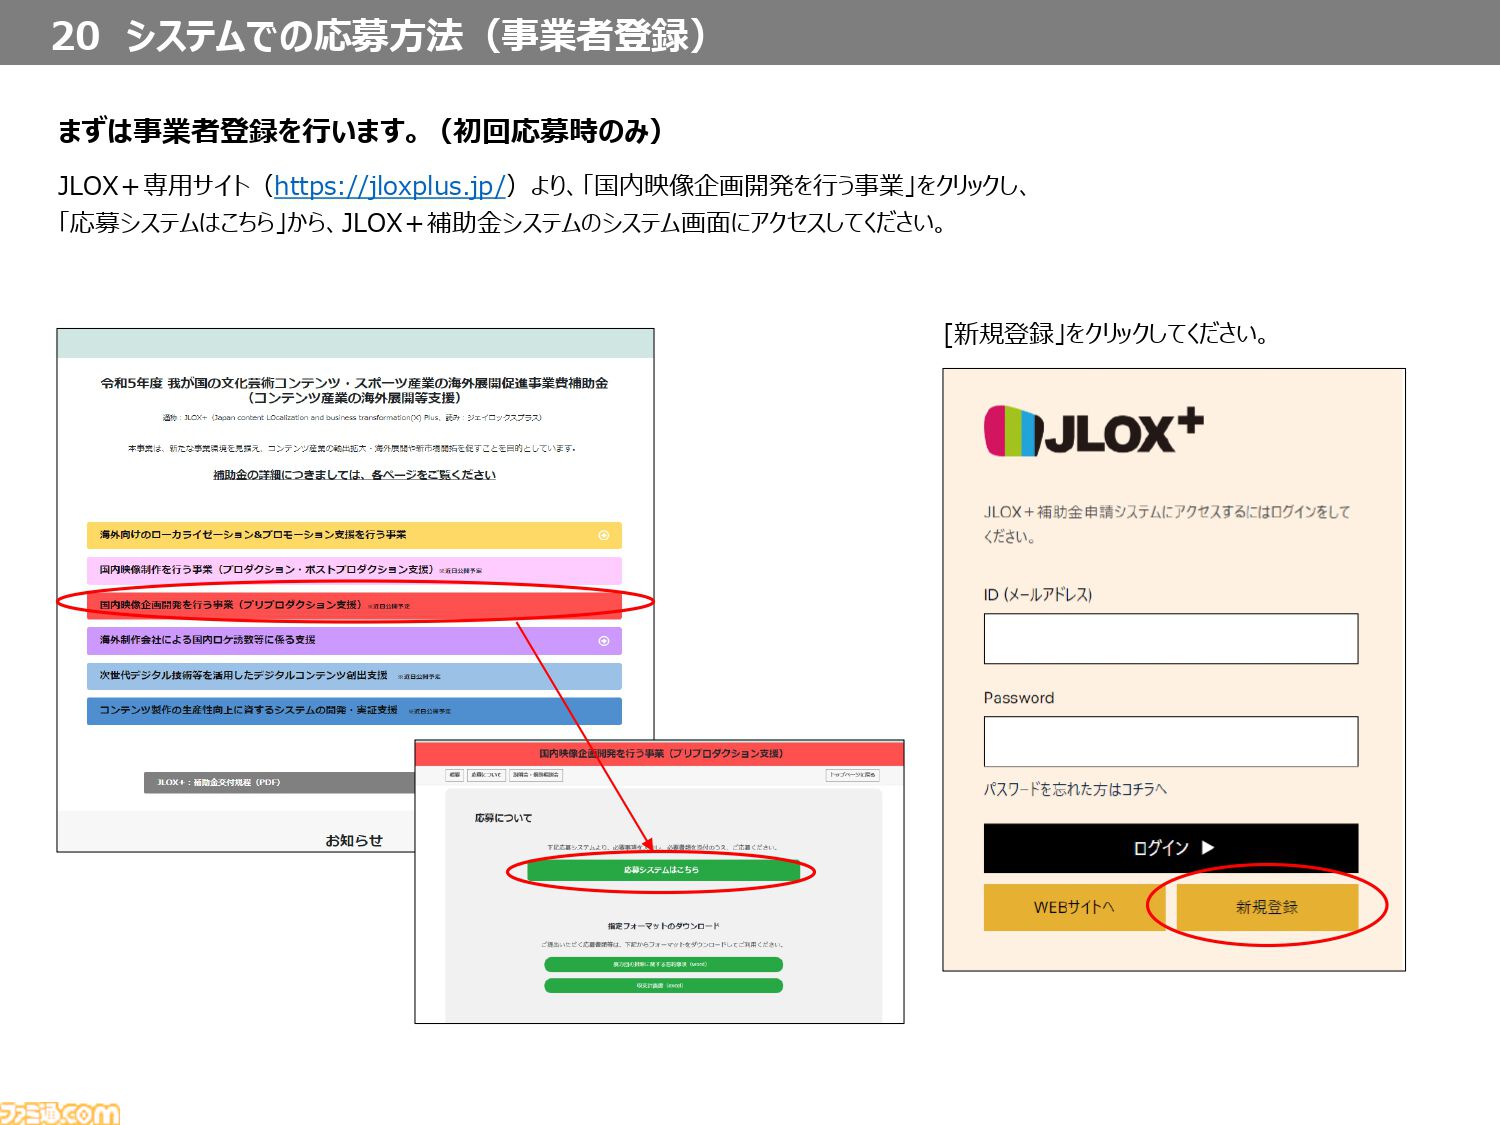1500x1125 pixels.
Task: Open the https://jloxplus.jp/ hyperlink
Action: click(x=389, y=186)
